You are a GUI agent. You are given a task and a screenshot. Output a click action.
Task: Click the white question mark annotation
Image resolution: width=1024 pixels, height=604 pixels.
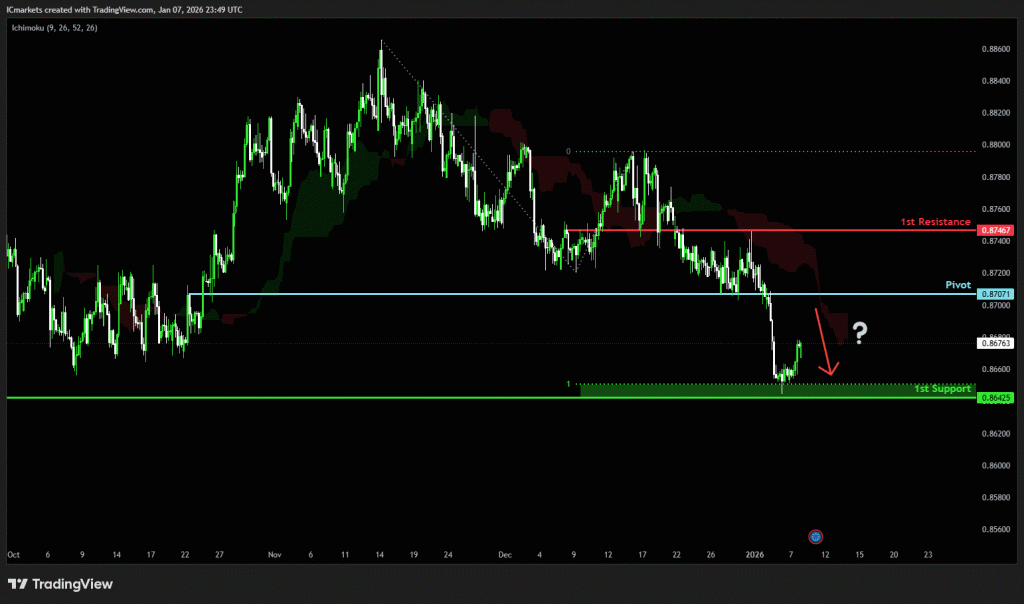pos(859,333)
